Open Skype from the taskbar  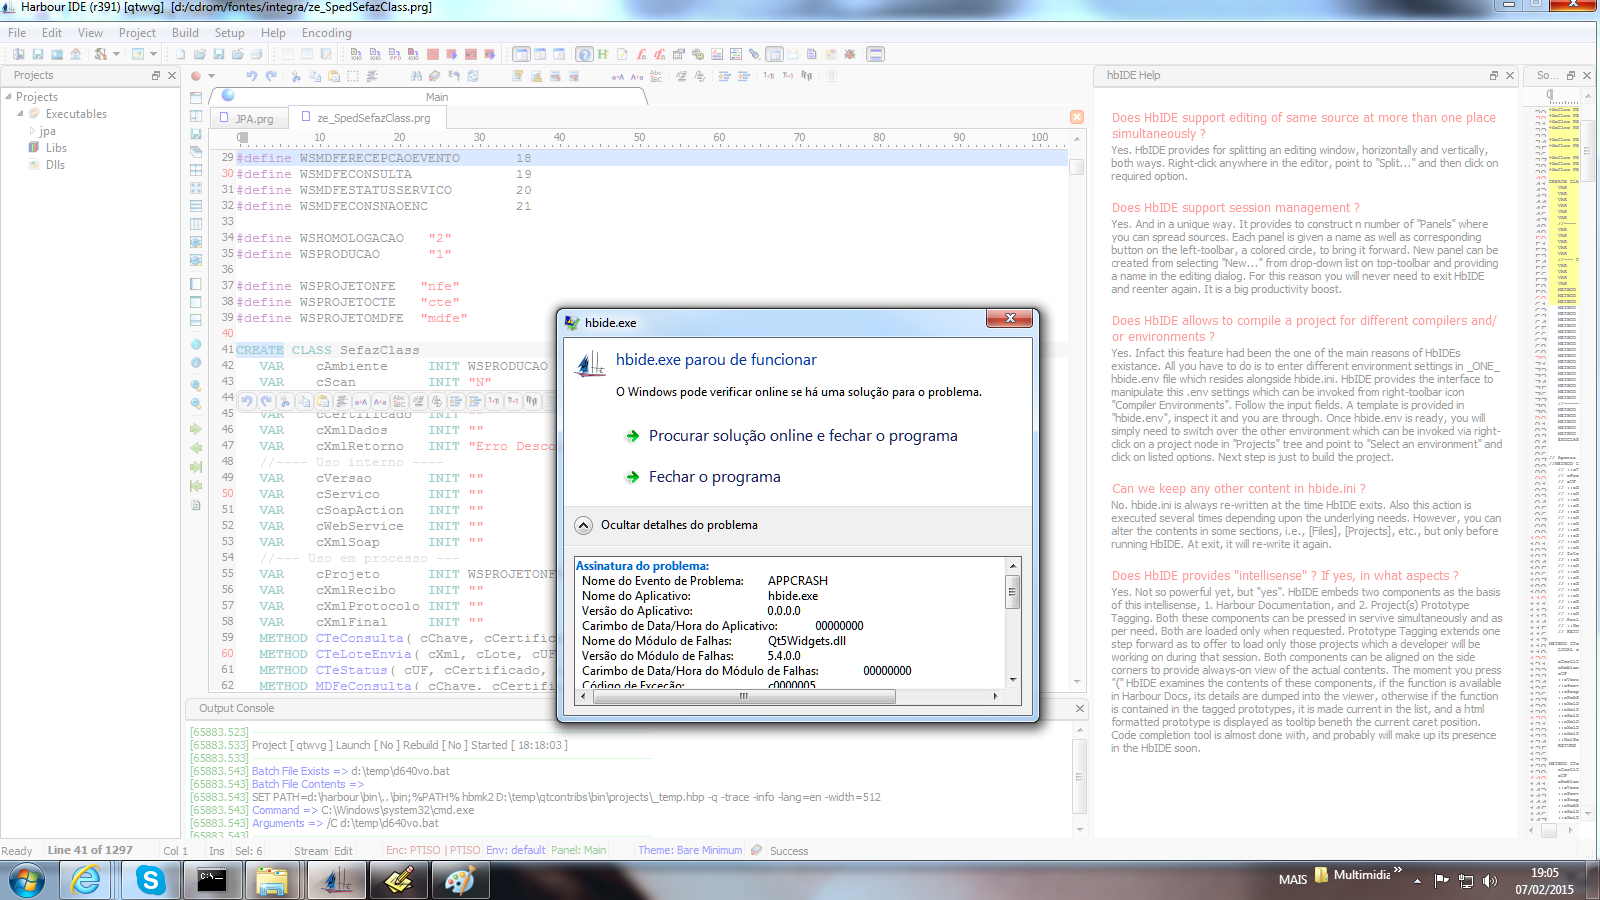(150, 880)
